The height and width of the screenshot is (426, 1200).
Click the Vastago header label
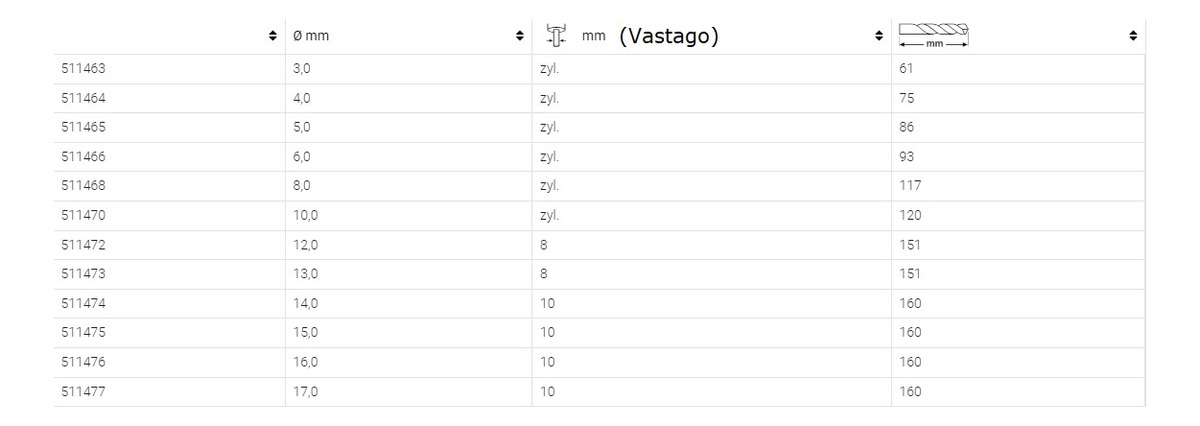[x=669, y=36]
